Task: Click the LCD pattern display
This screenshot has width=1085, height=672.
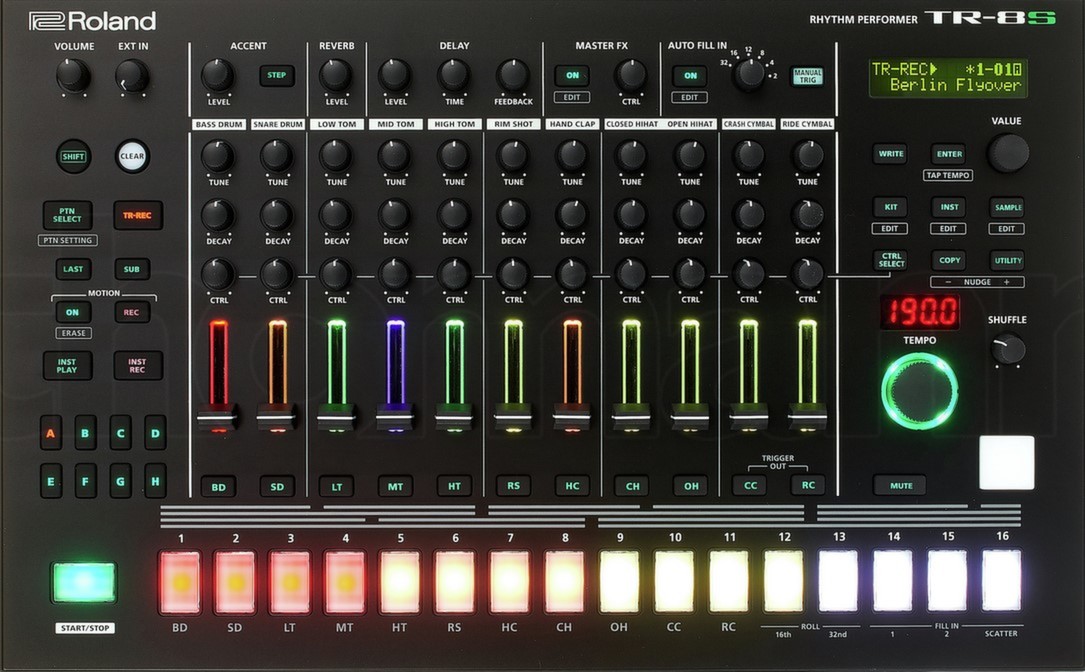Action: [947, 78]
